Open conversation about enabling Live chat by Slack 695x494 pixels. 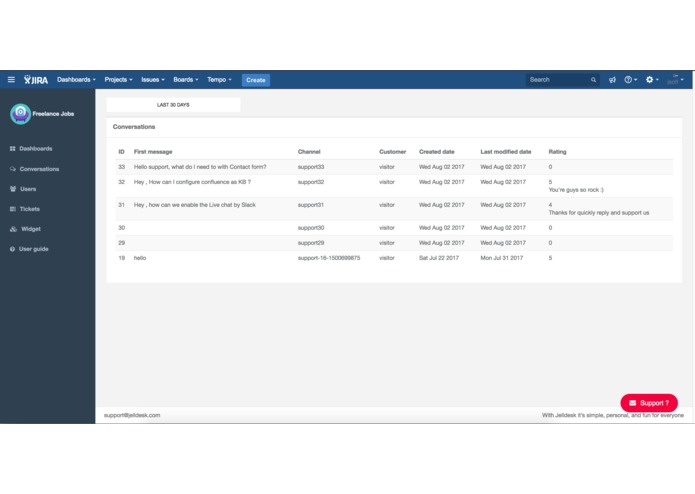tap(195, 205)
